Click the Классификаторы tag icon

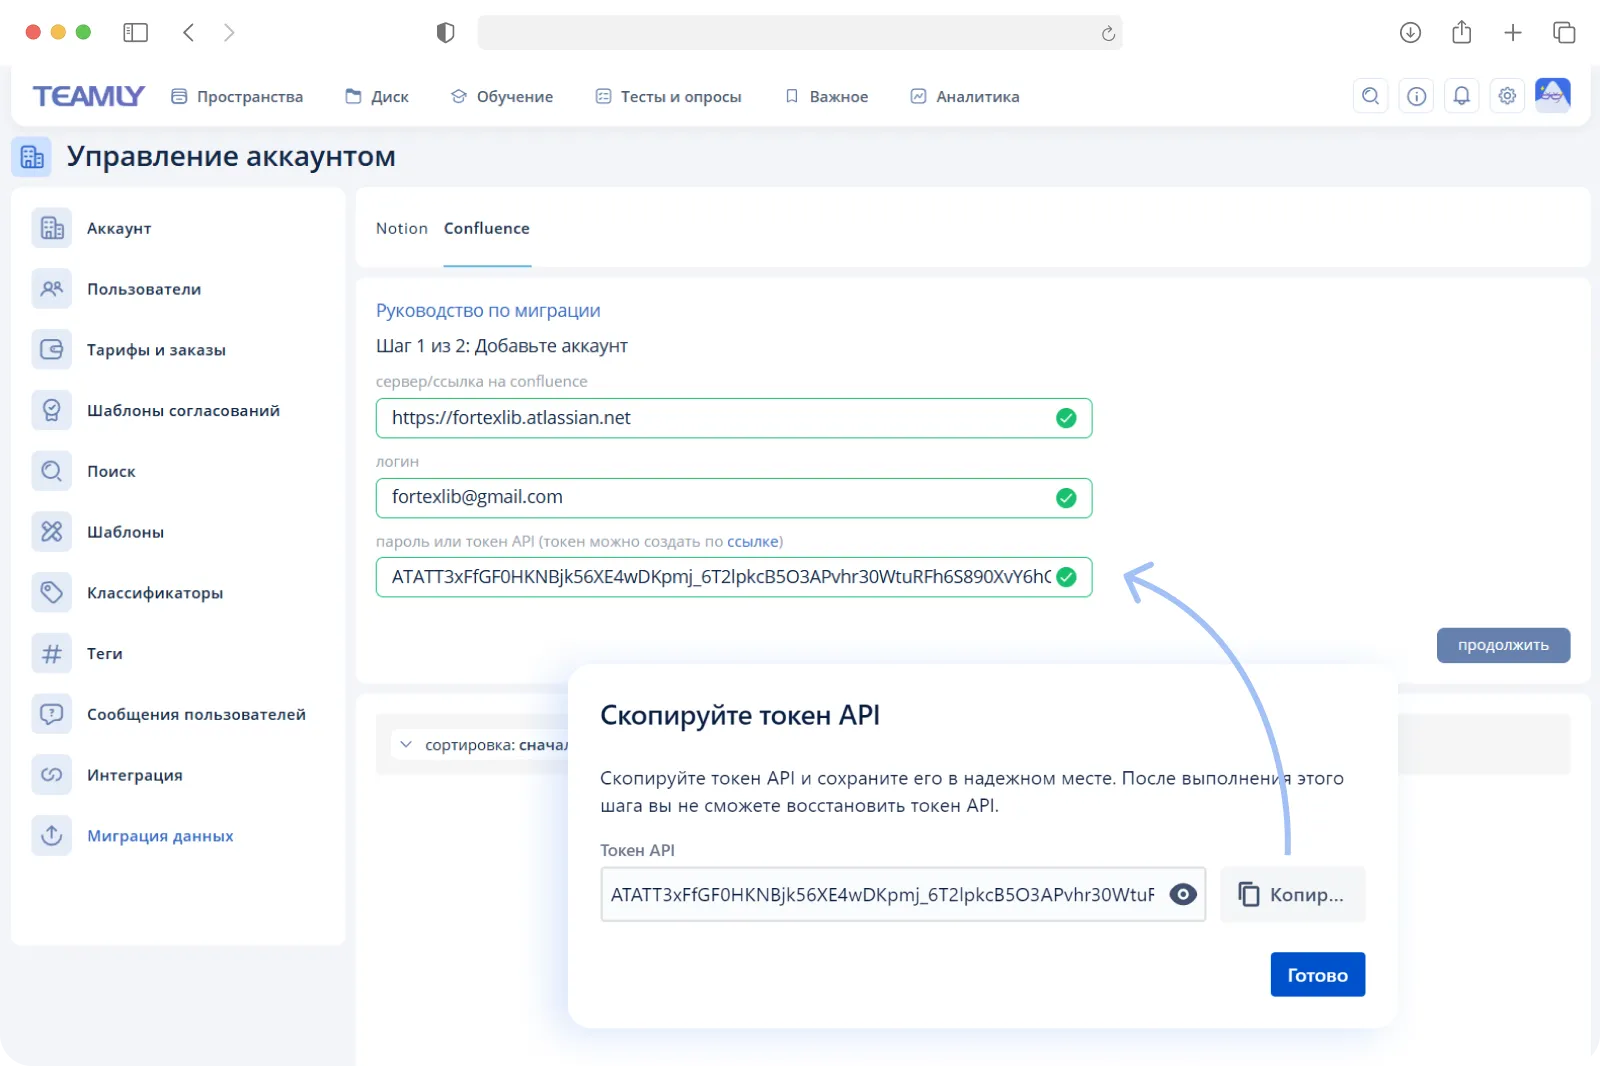[52, 593]
